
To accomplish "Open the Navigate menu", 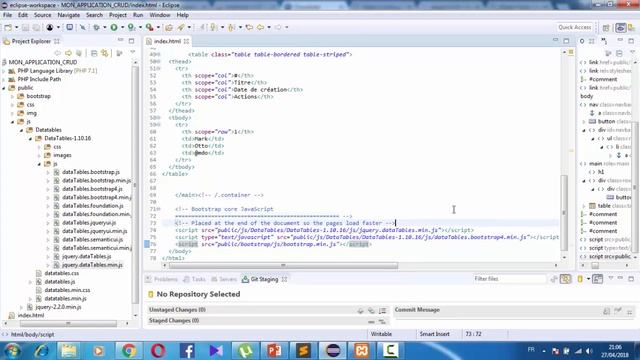I will pyautogui.click(x=69, y=15).
